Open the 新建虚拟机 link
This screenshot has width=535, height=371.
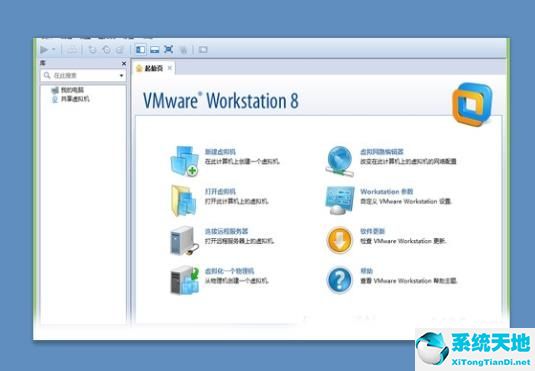(x=220, y=152)
